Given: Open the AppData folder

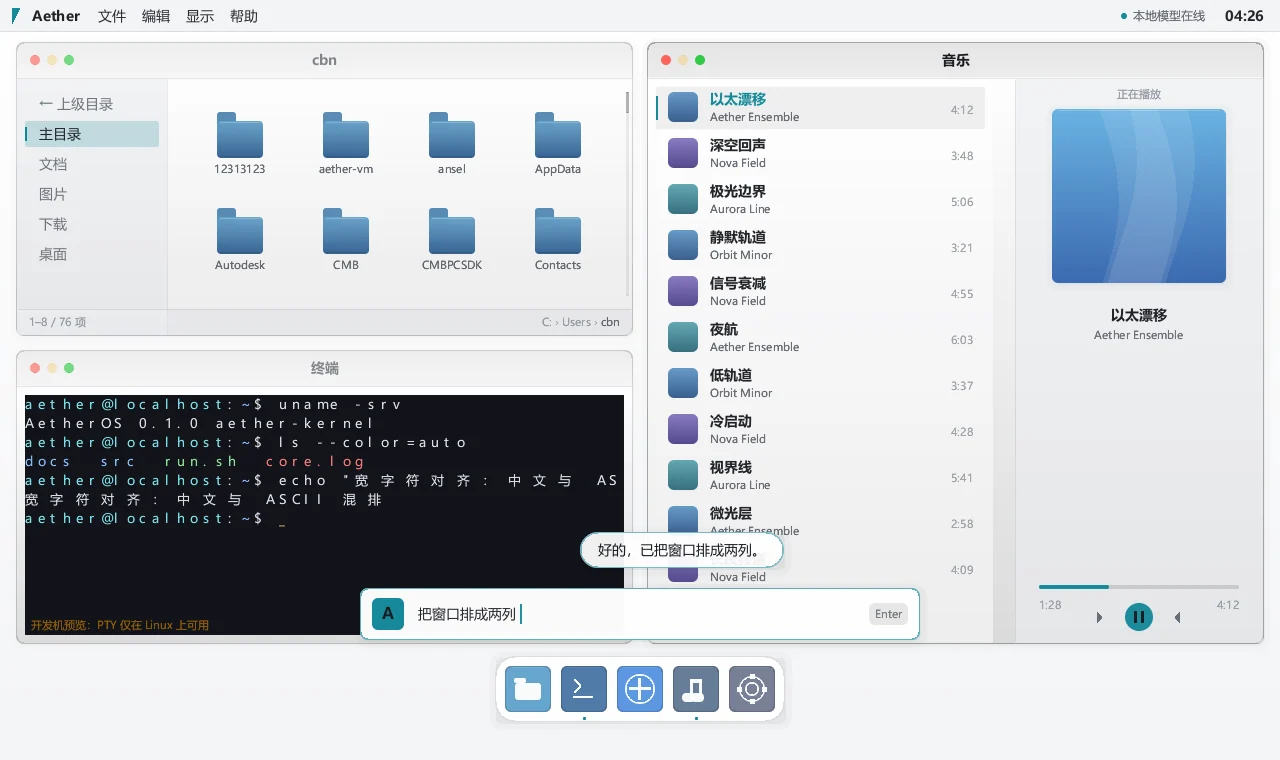Looking at the screenshot, I should (x=558, y=135).
